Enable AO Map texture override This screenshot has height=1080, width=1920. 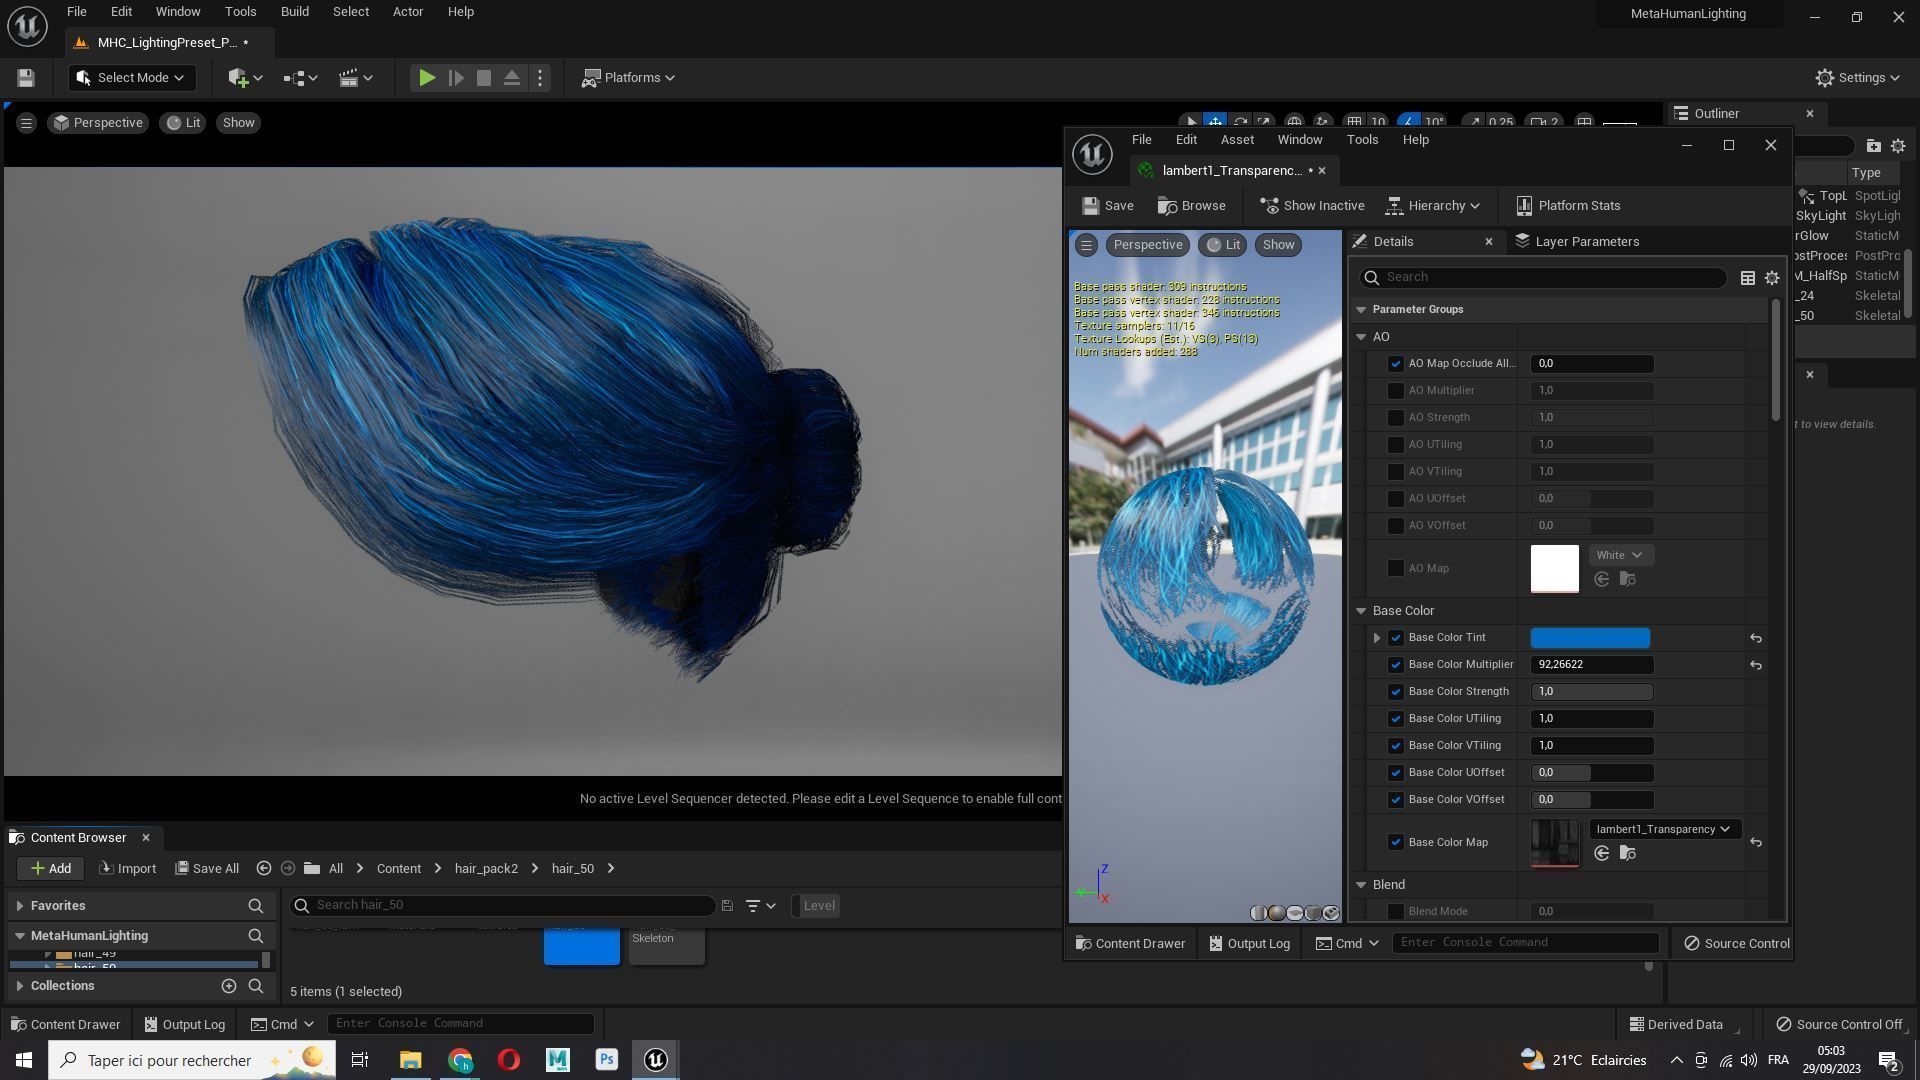click(1396, 569)
